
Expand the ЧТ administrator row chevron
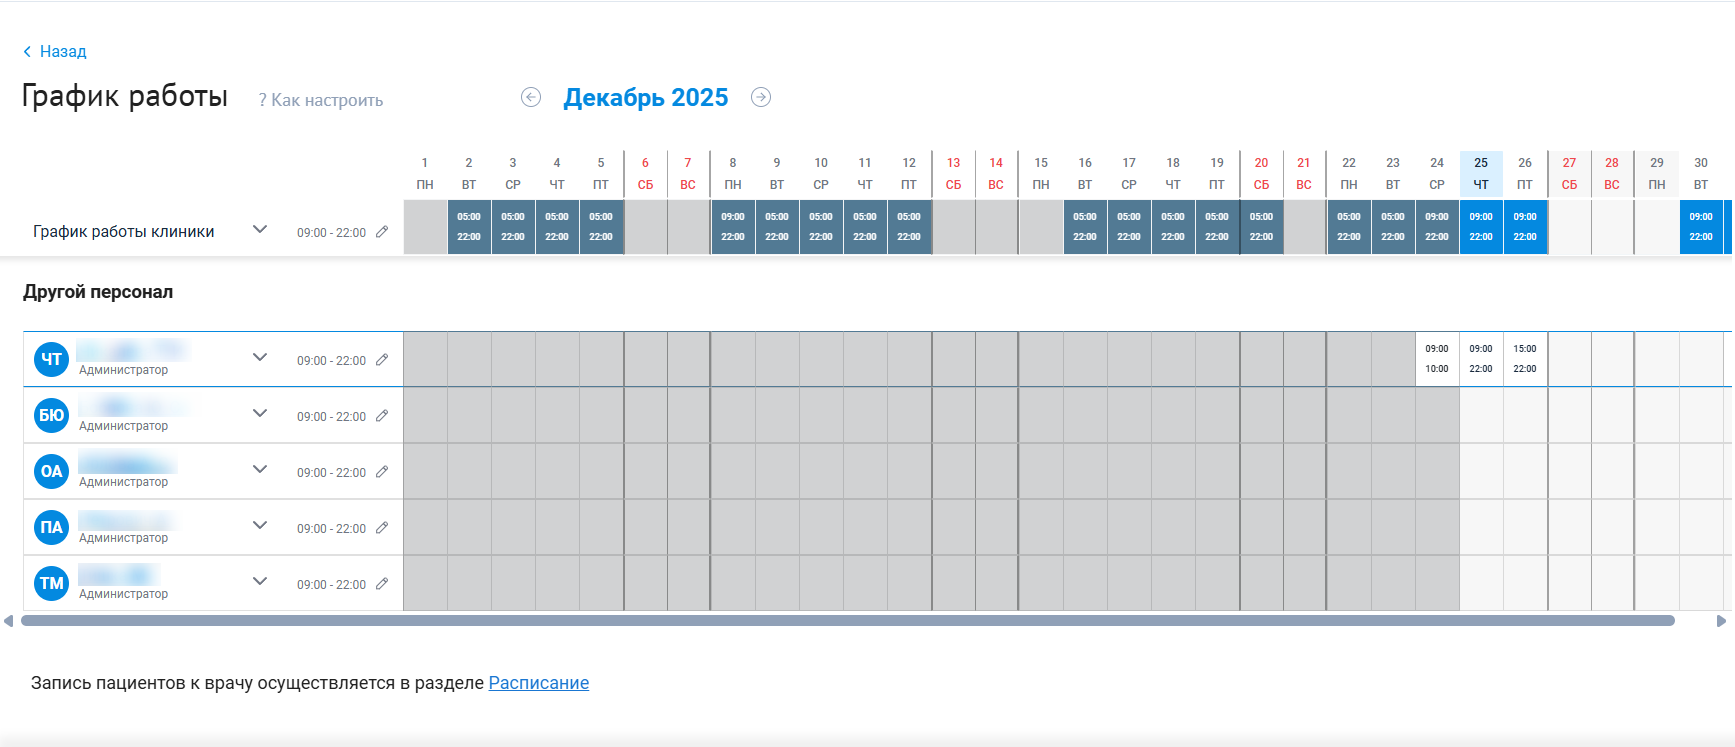coord(260,358)
